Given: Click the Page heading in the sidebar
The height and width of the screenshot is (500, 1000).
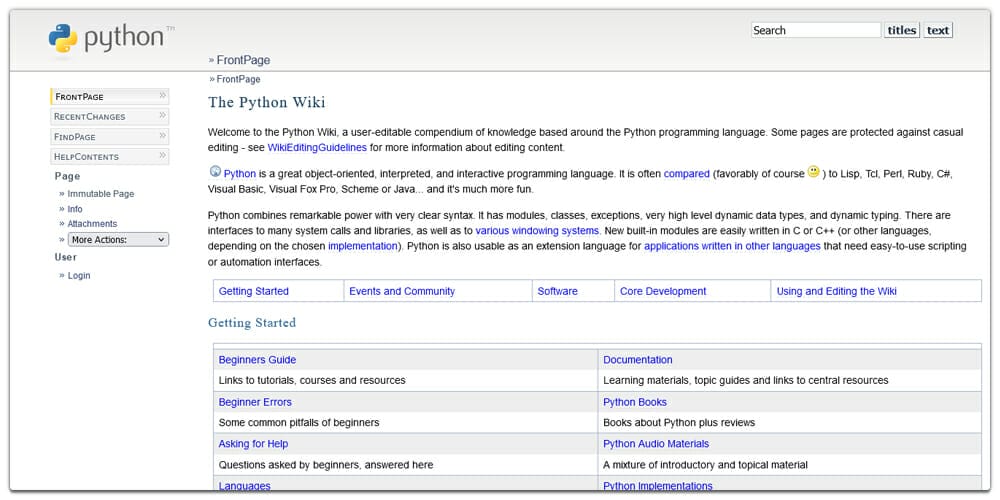Looking at the screenshot, I should point(67,176).
